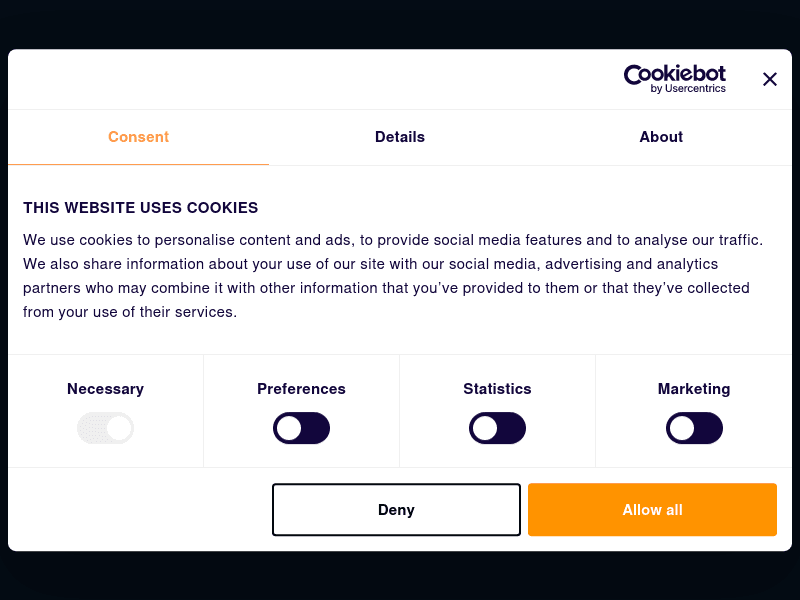This screenshot has height=600, width=800.
Task: Turn on the Statistics cookies switch
Action: (x=497, y=429)
